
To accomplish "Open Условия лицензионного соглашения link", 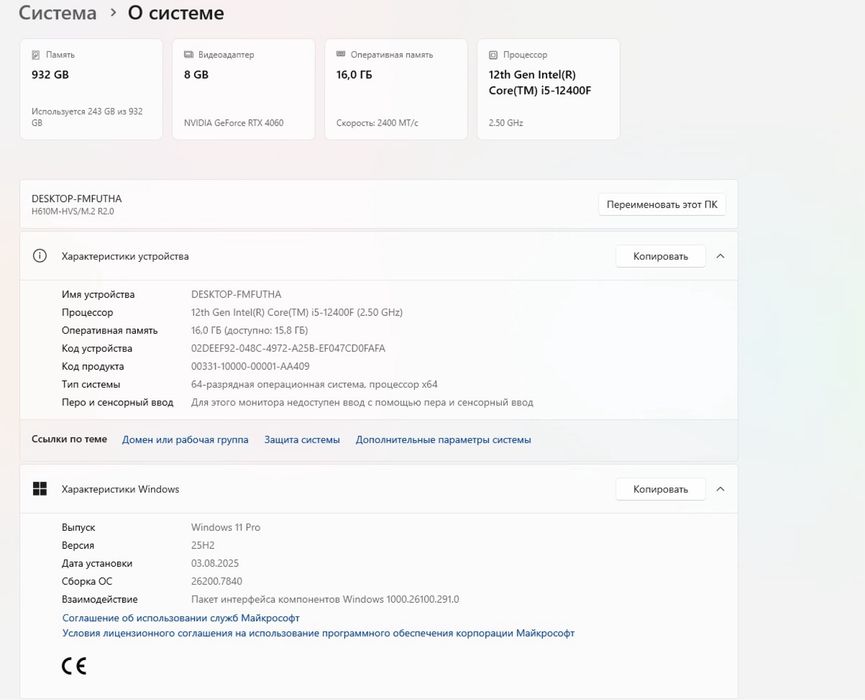I will pyautogui.click(x=318, y=633).
